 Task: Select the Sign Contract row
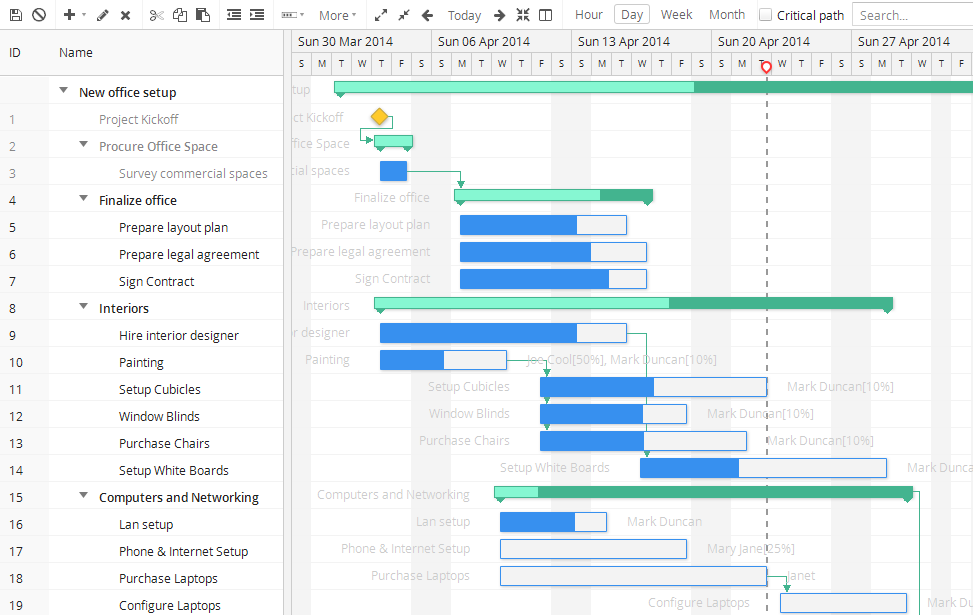tap(141, 281)
